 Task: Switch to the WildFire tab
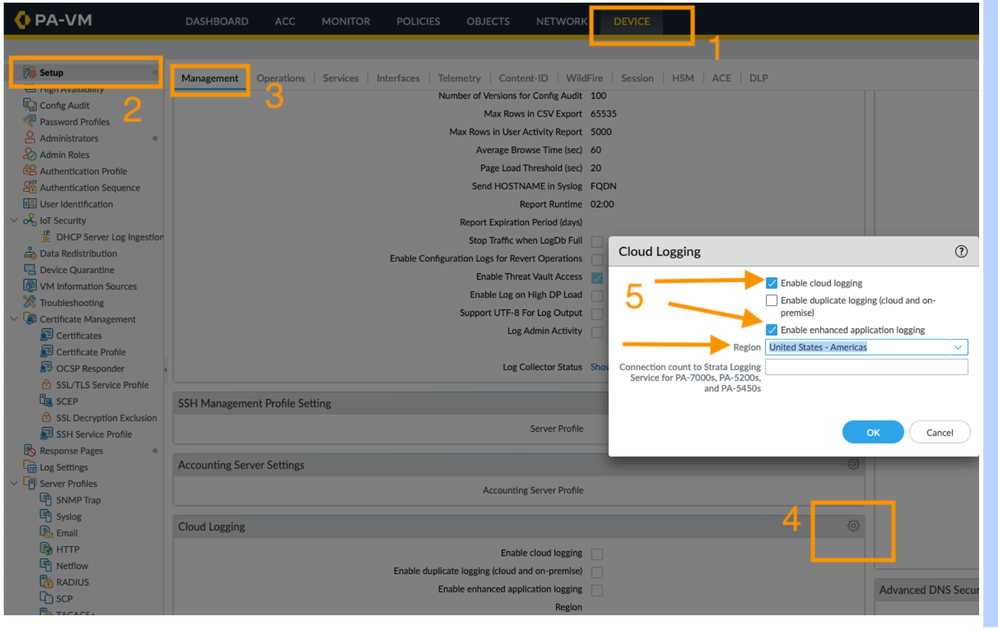[584, 78]
